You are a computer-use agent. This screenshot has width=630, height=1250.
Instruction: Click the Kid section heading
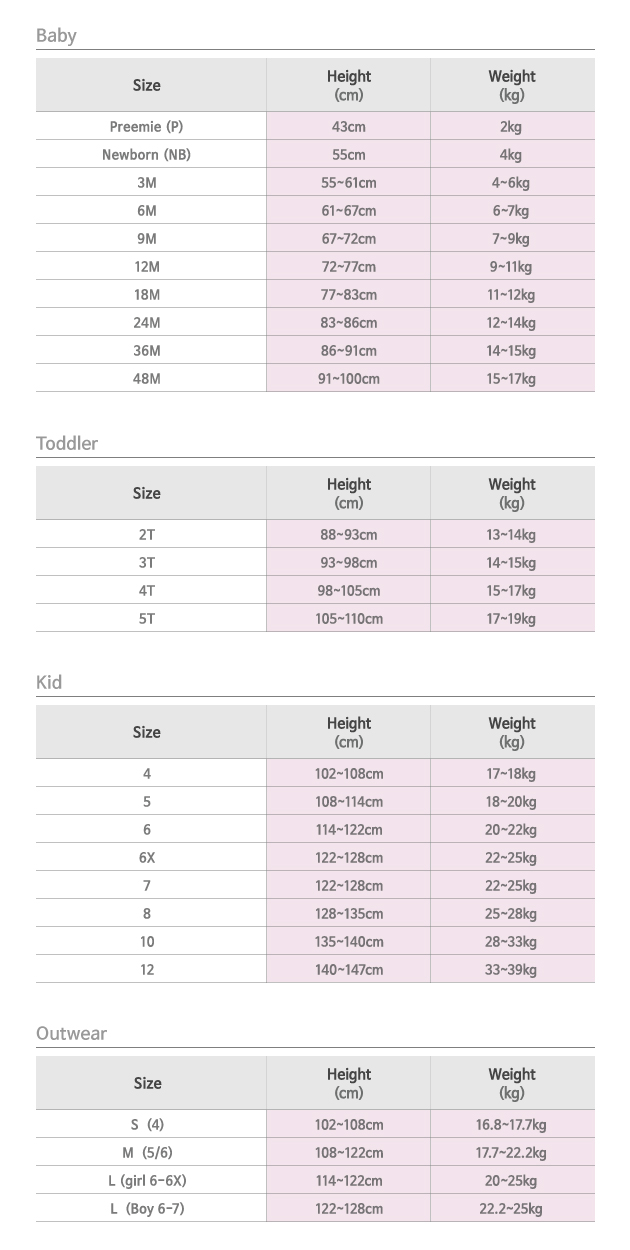coord(49,683)
